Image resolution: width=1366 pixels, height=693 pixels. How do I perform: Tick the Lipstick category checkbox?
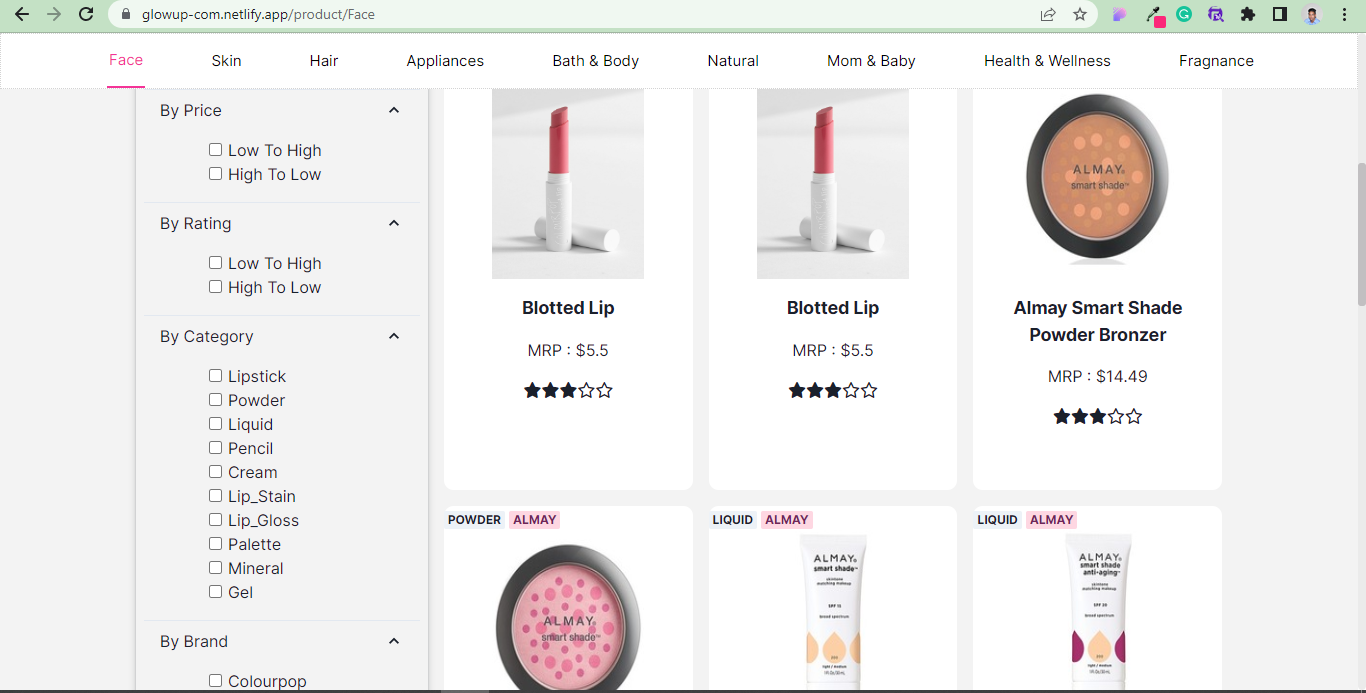coord(215,375)
